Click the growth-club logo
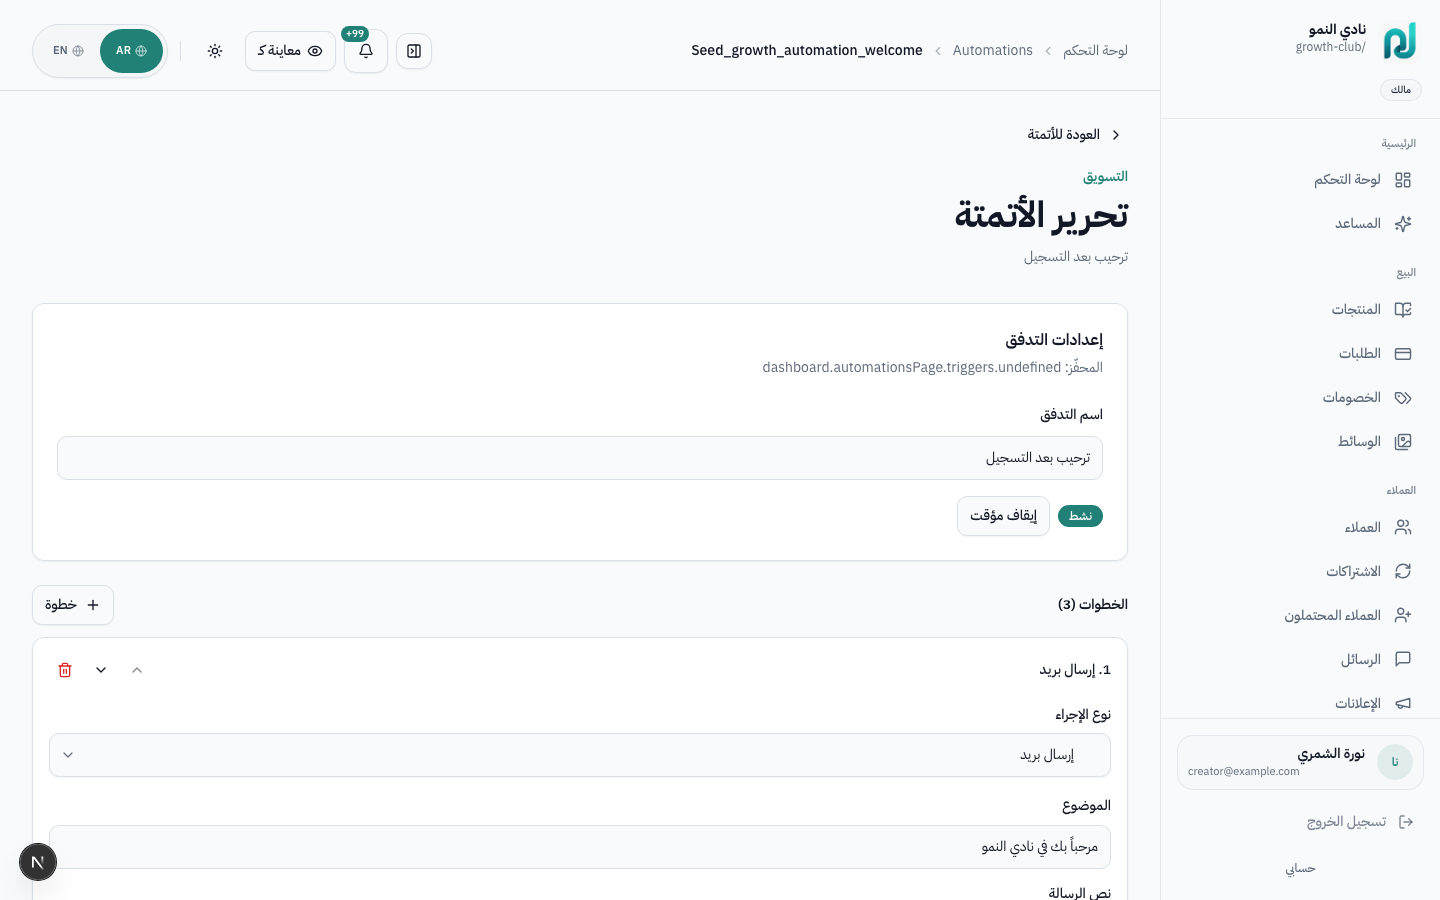 coord(1400,42)
